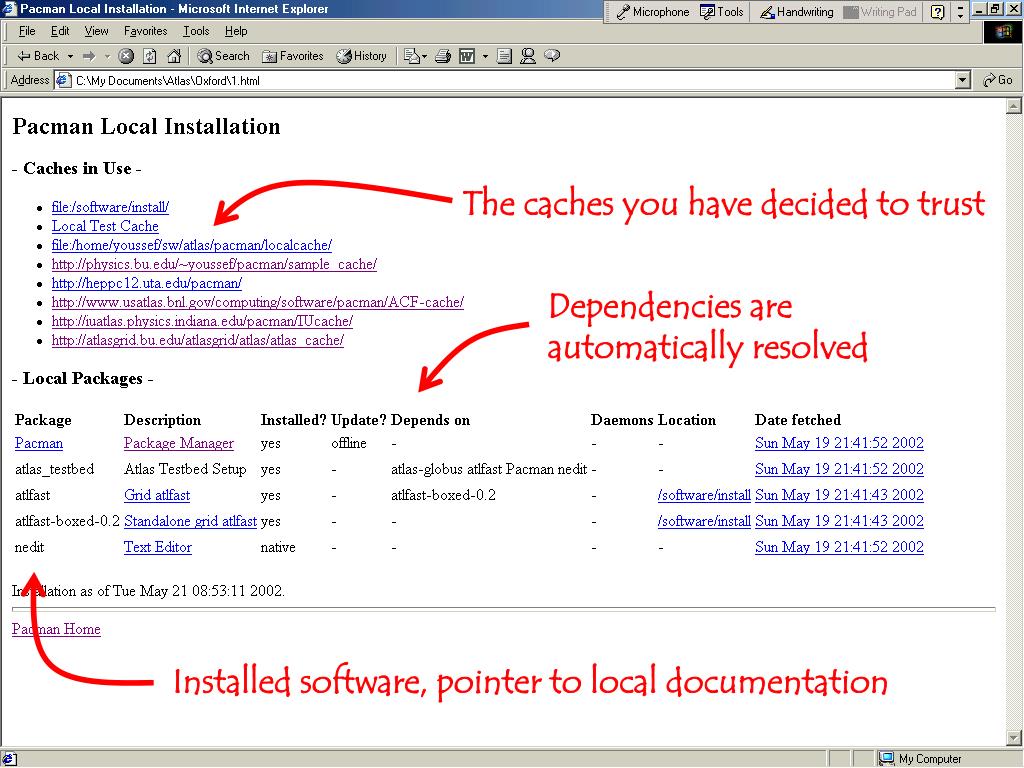Open the heppc12.uta.edu pacman link
The height and width of the screenshot is (768, 1024).
click(x=147, y=283)
